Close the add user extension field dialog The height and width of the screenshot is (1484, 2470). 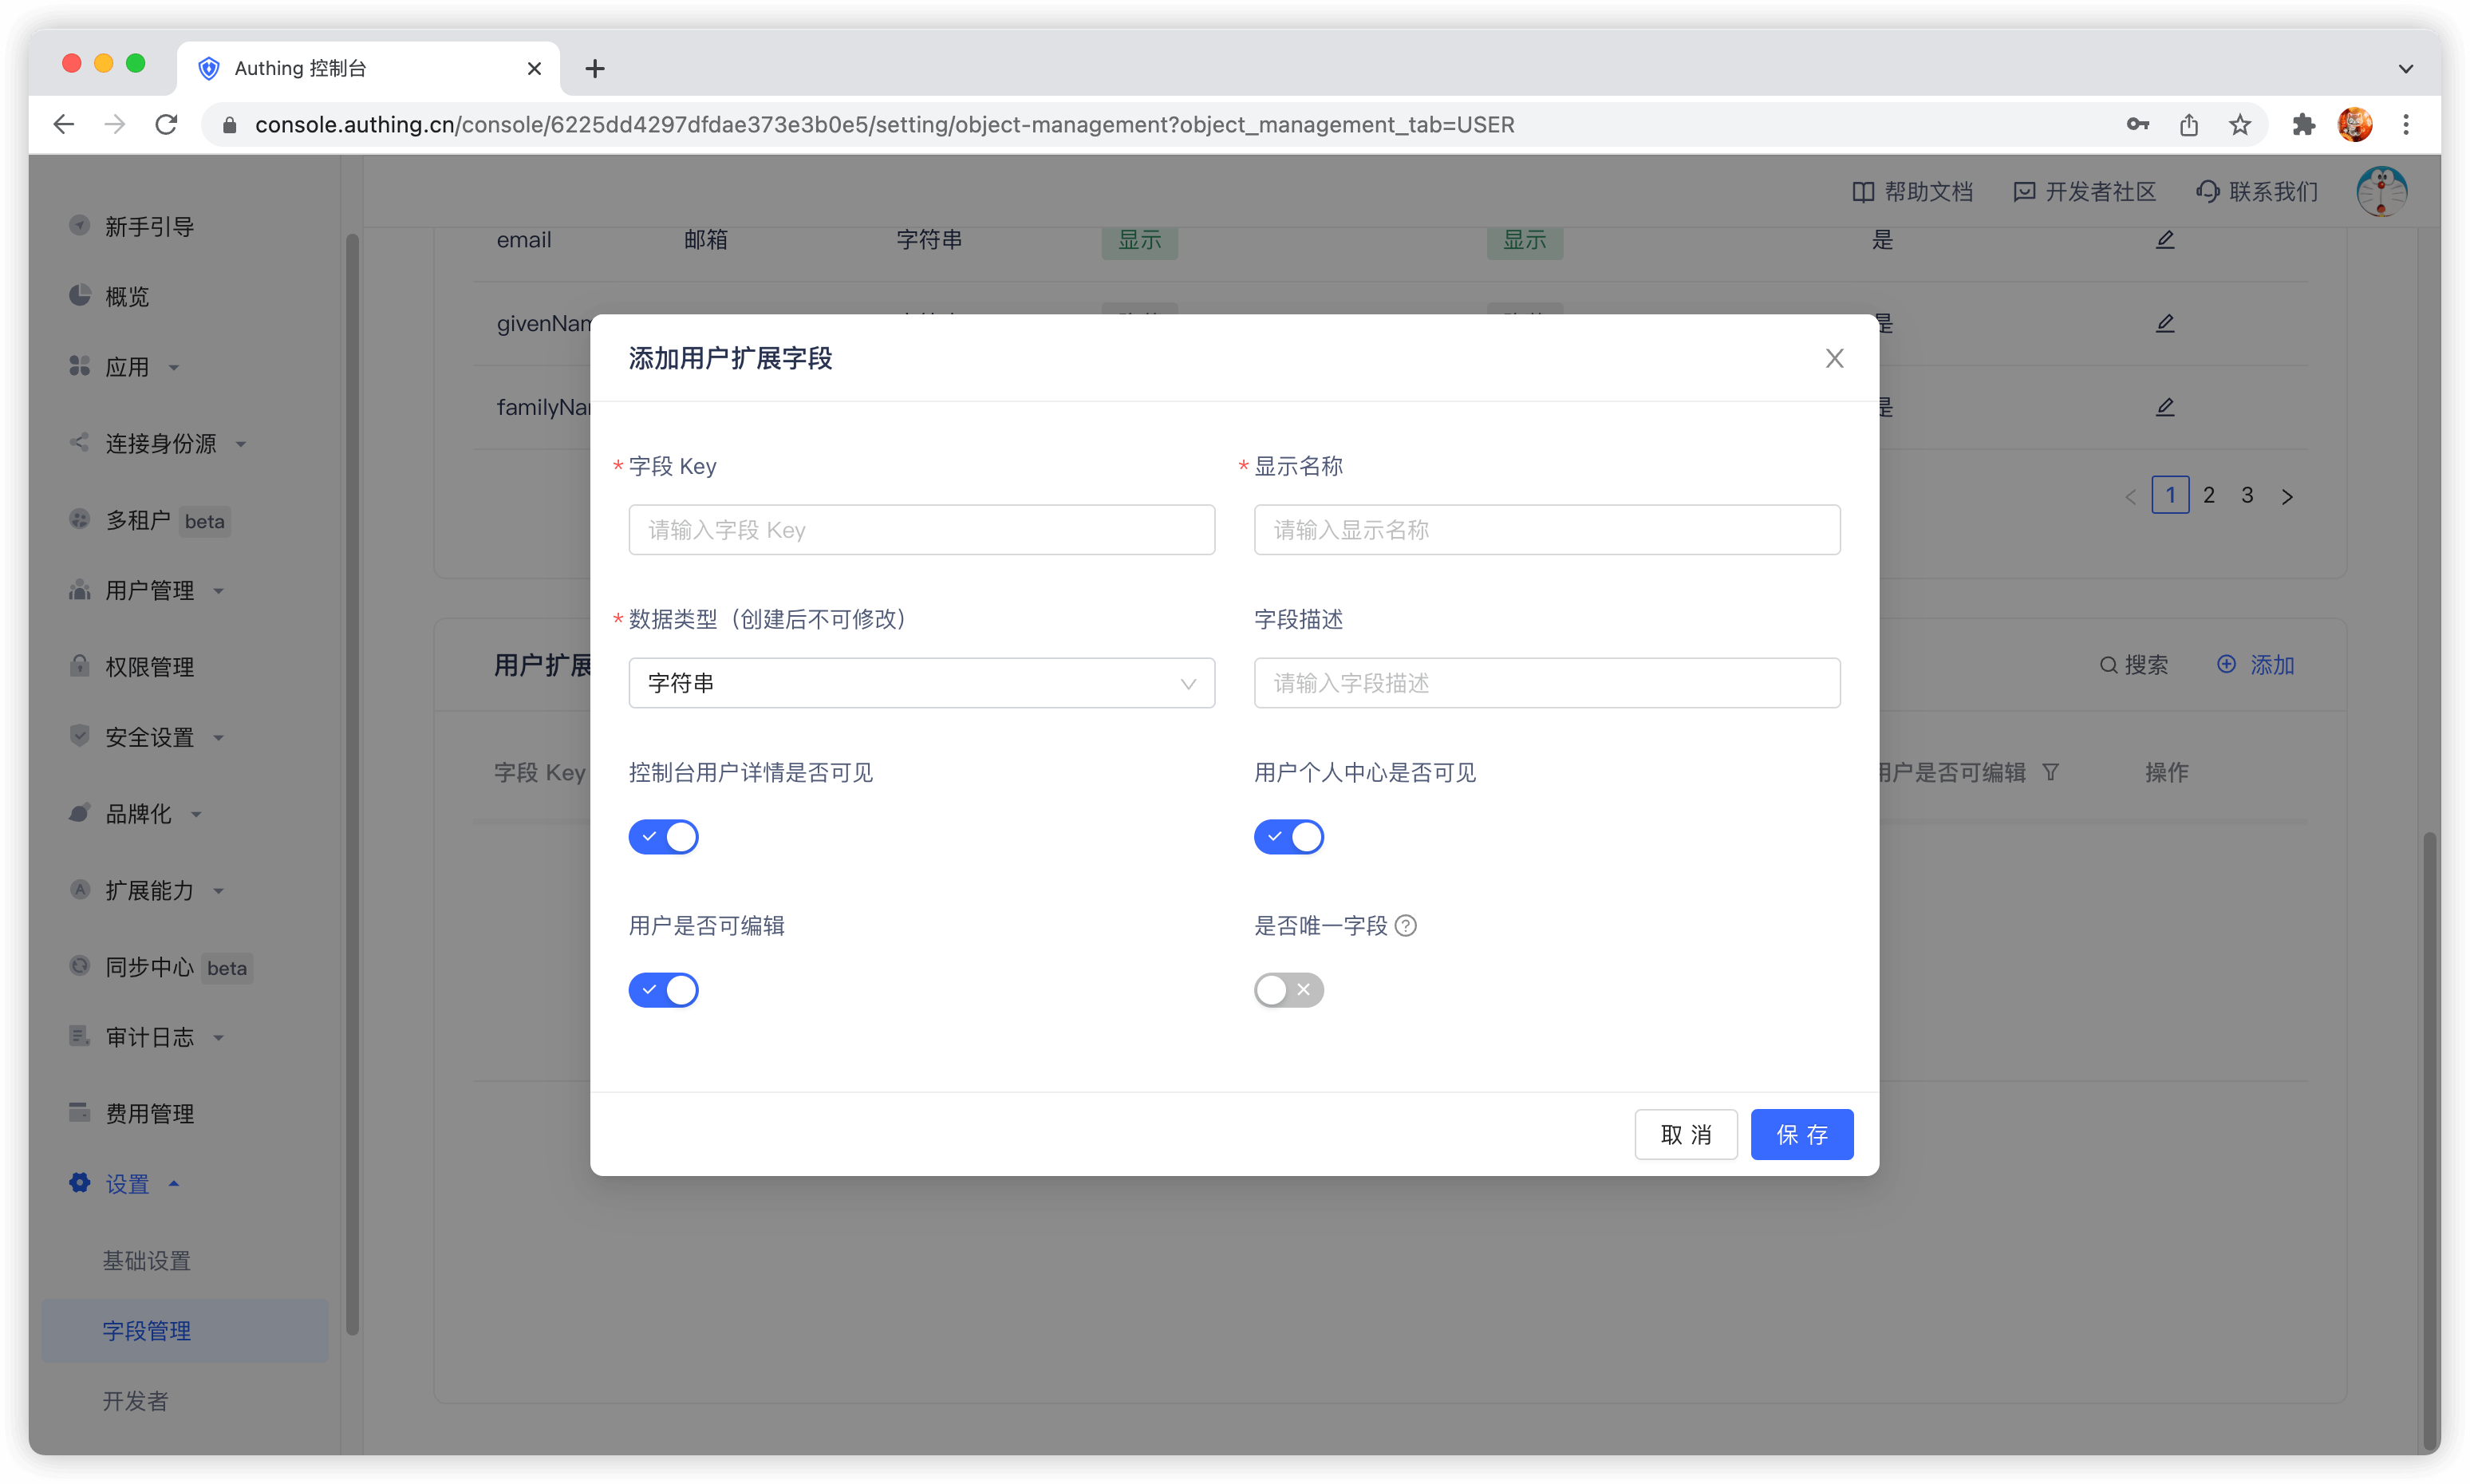(x=1833, y=358)
